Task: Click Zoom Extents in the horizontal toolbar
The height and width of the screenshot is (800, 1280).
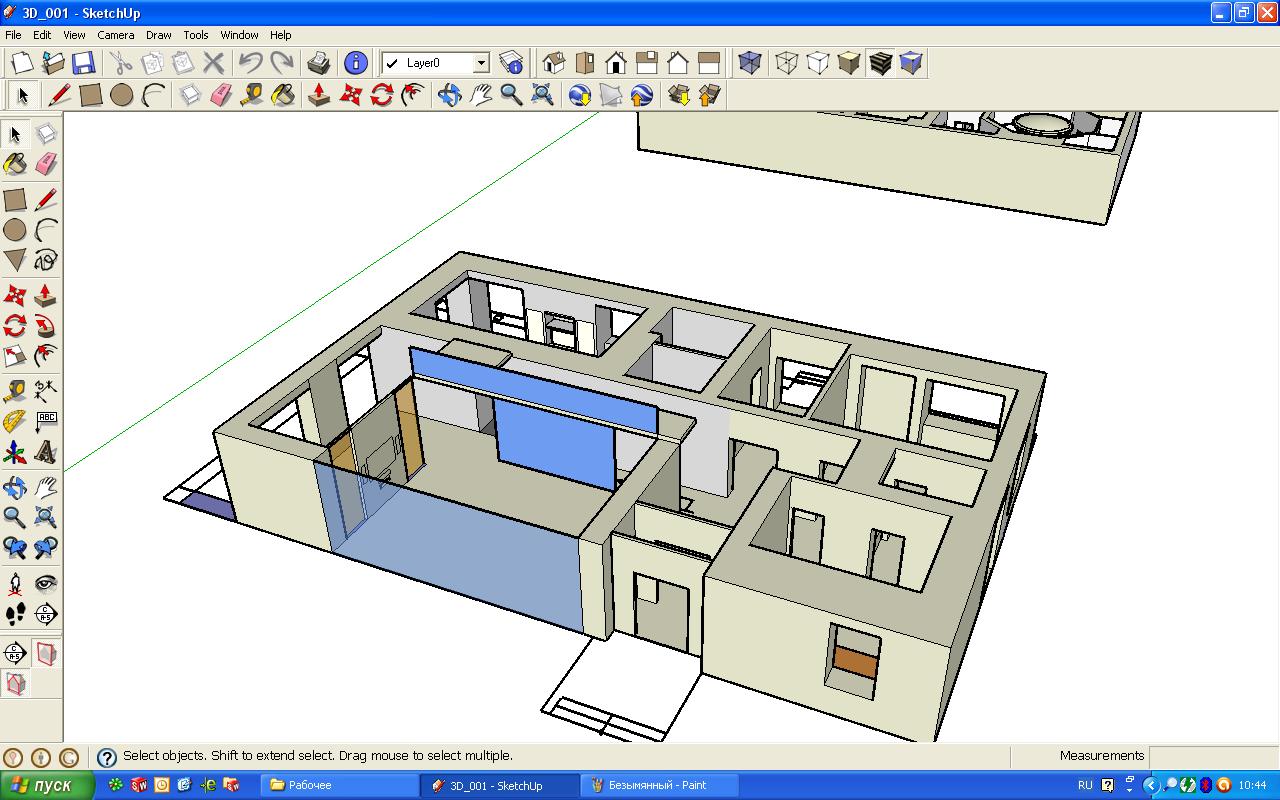Action: click(x=542, y=95)
